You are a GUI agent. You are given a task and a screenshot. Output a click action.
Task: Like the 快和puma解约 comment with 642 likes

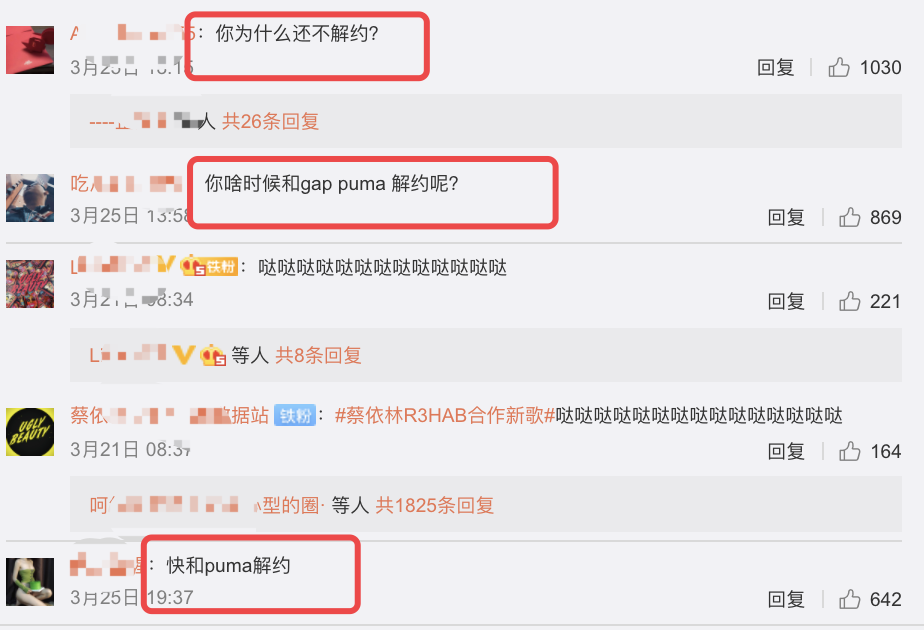pyautogui.click(x=849, y=599)
